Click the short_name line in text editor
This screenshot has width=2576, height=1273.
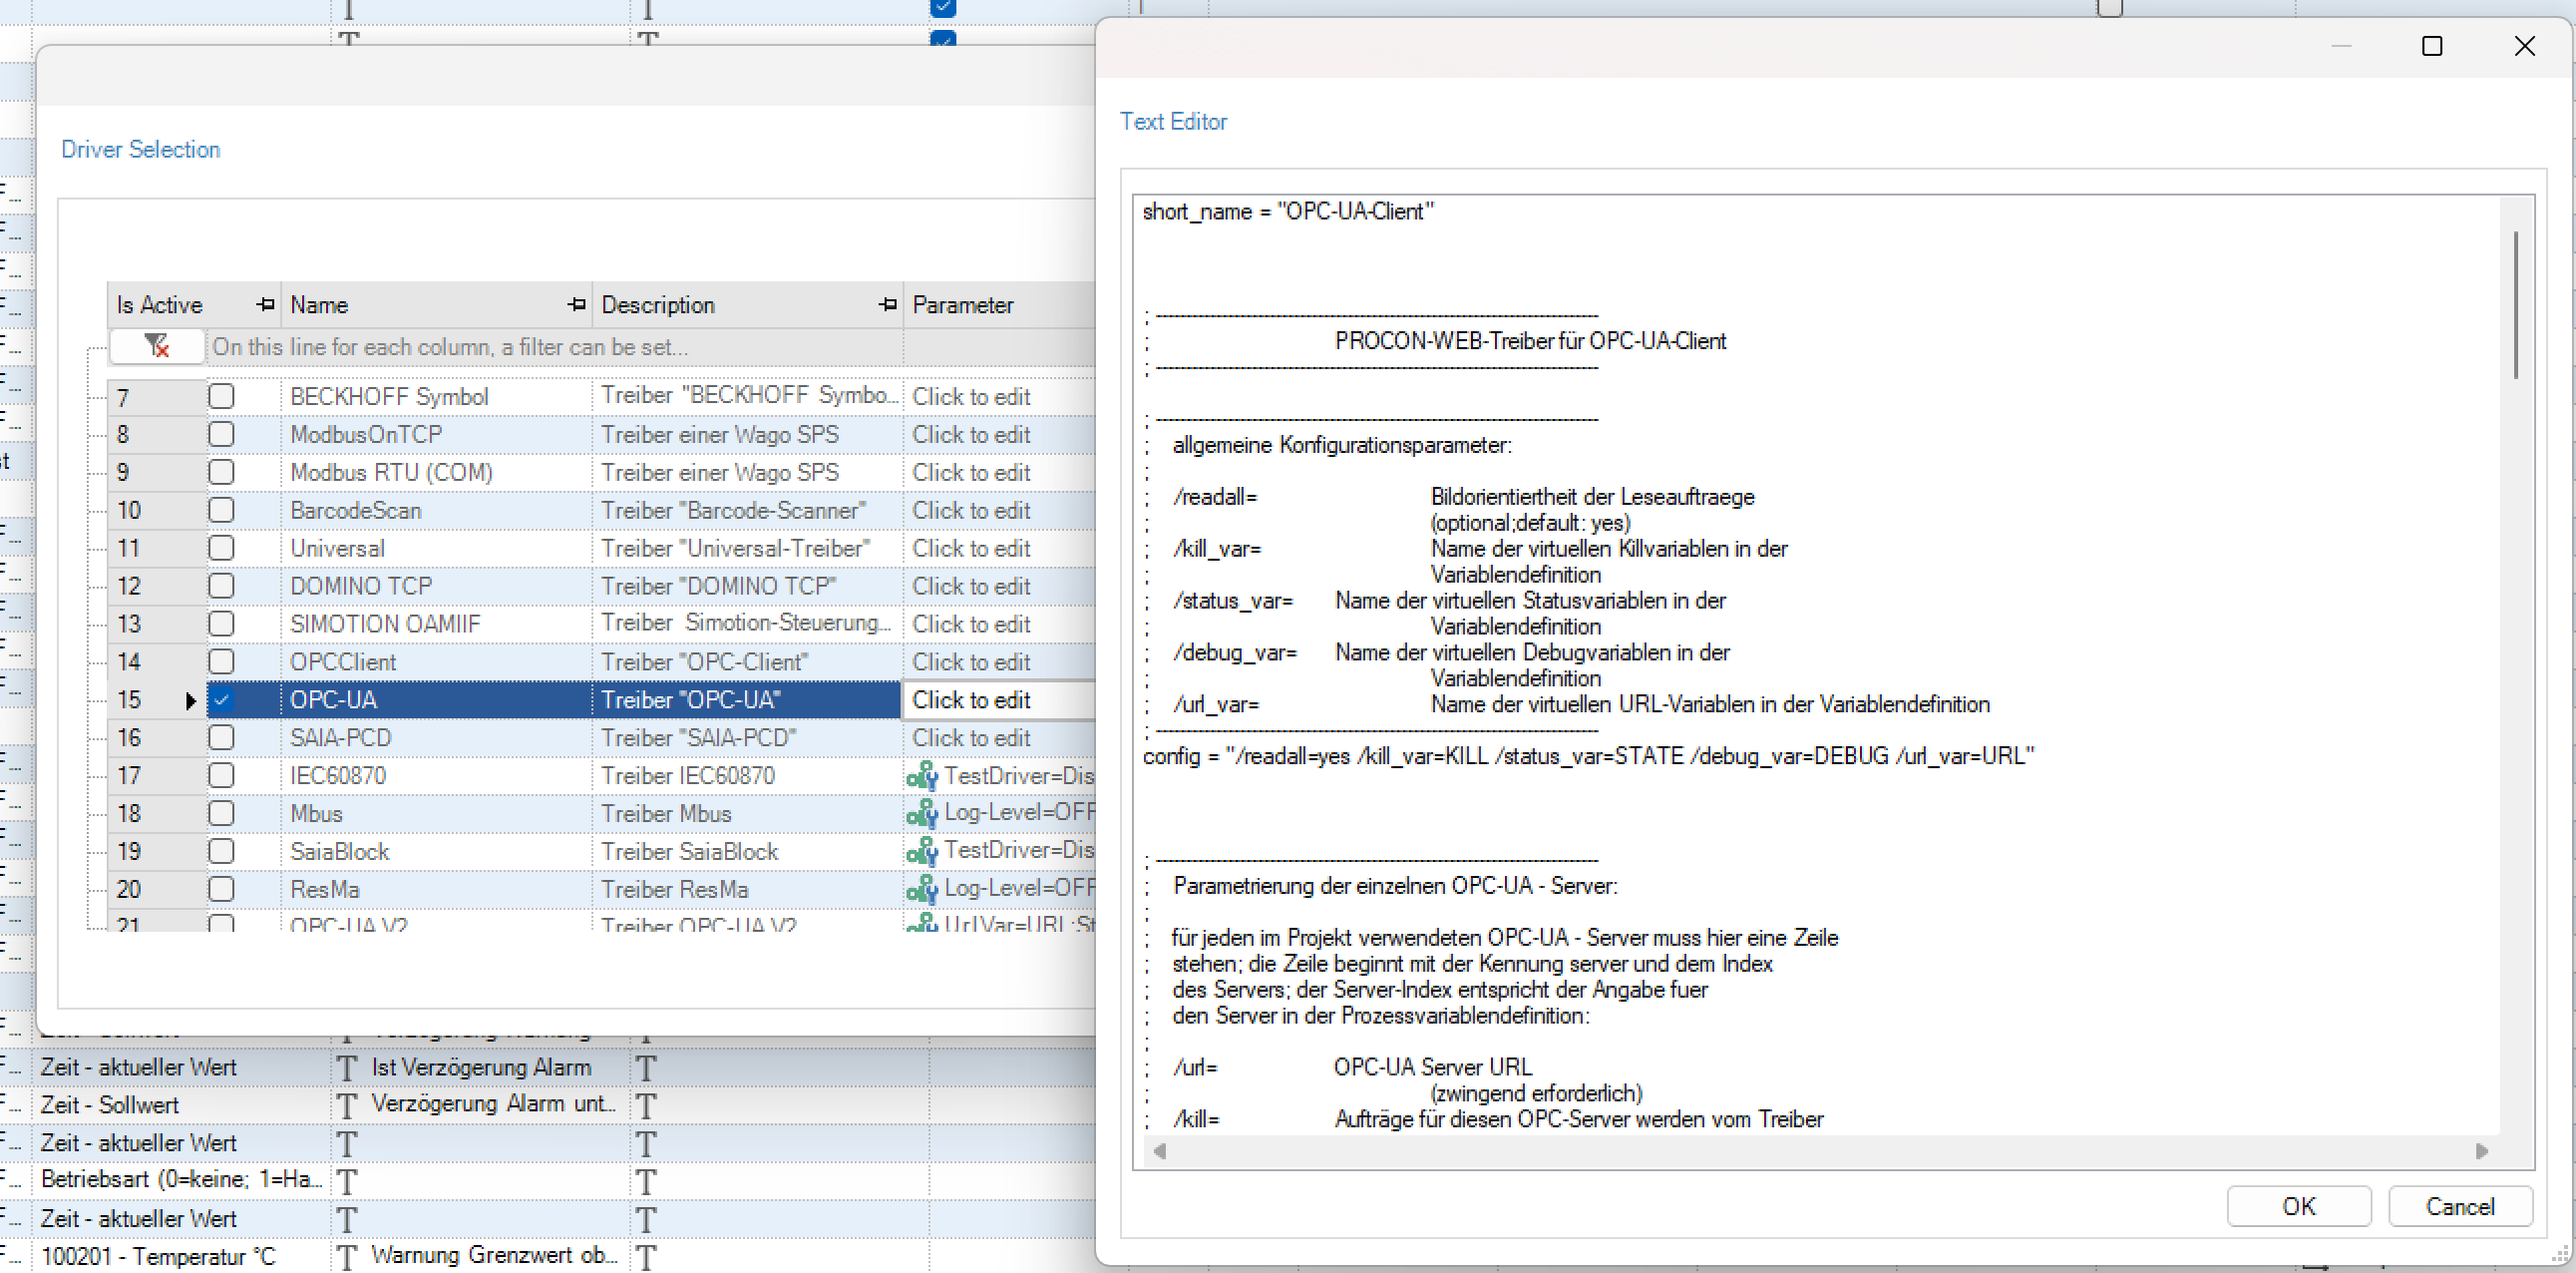1288,212
